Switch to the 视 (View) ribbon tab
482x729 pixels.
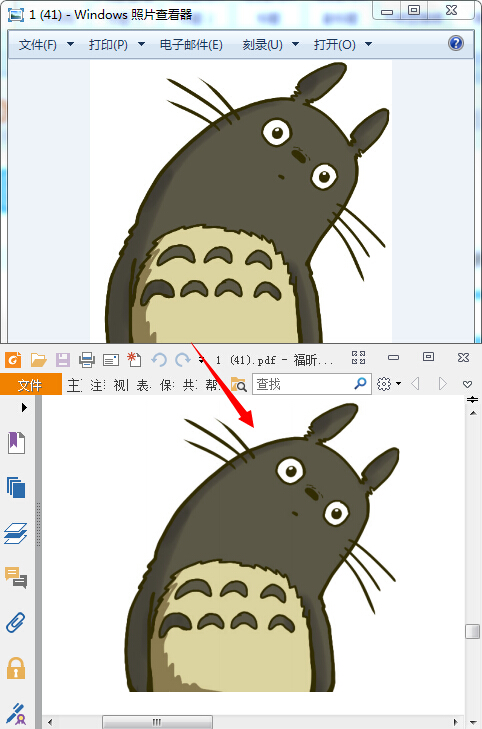(121, 385)
